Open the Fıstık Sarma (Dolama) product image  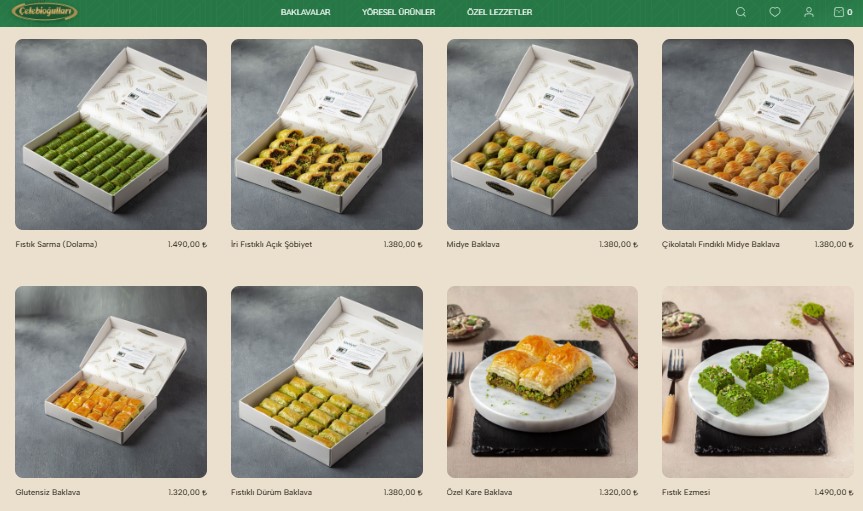click(x=111, y=134)
